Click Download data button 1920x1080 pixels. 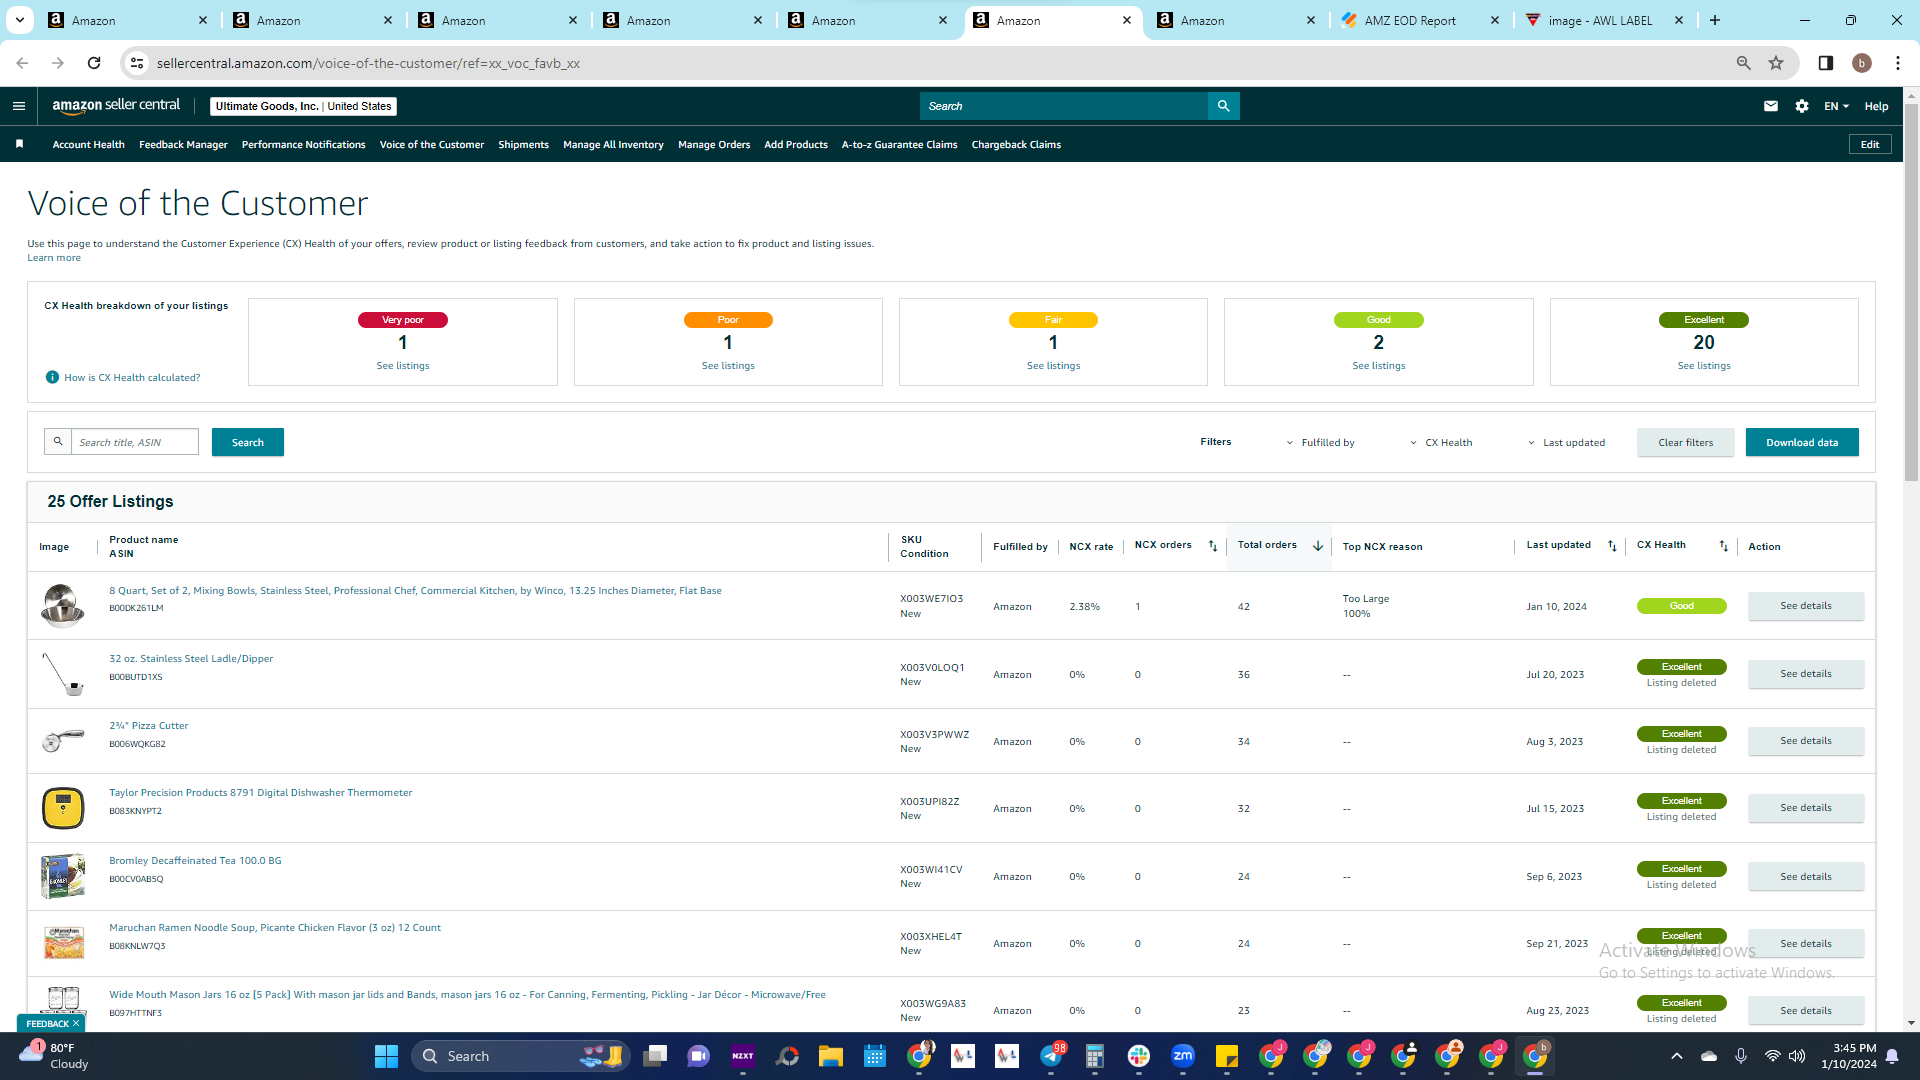tap(1802, 443)
